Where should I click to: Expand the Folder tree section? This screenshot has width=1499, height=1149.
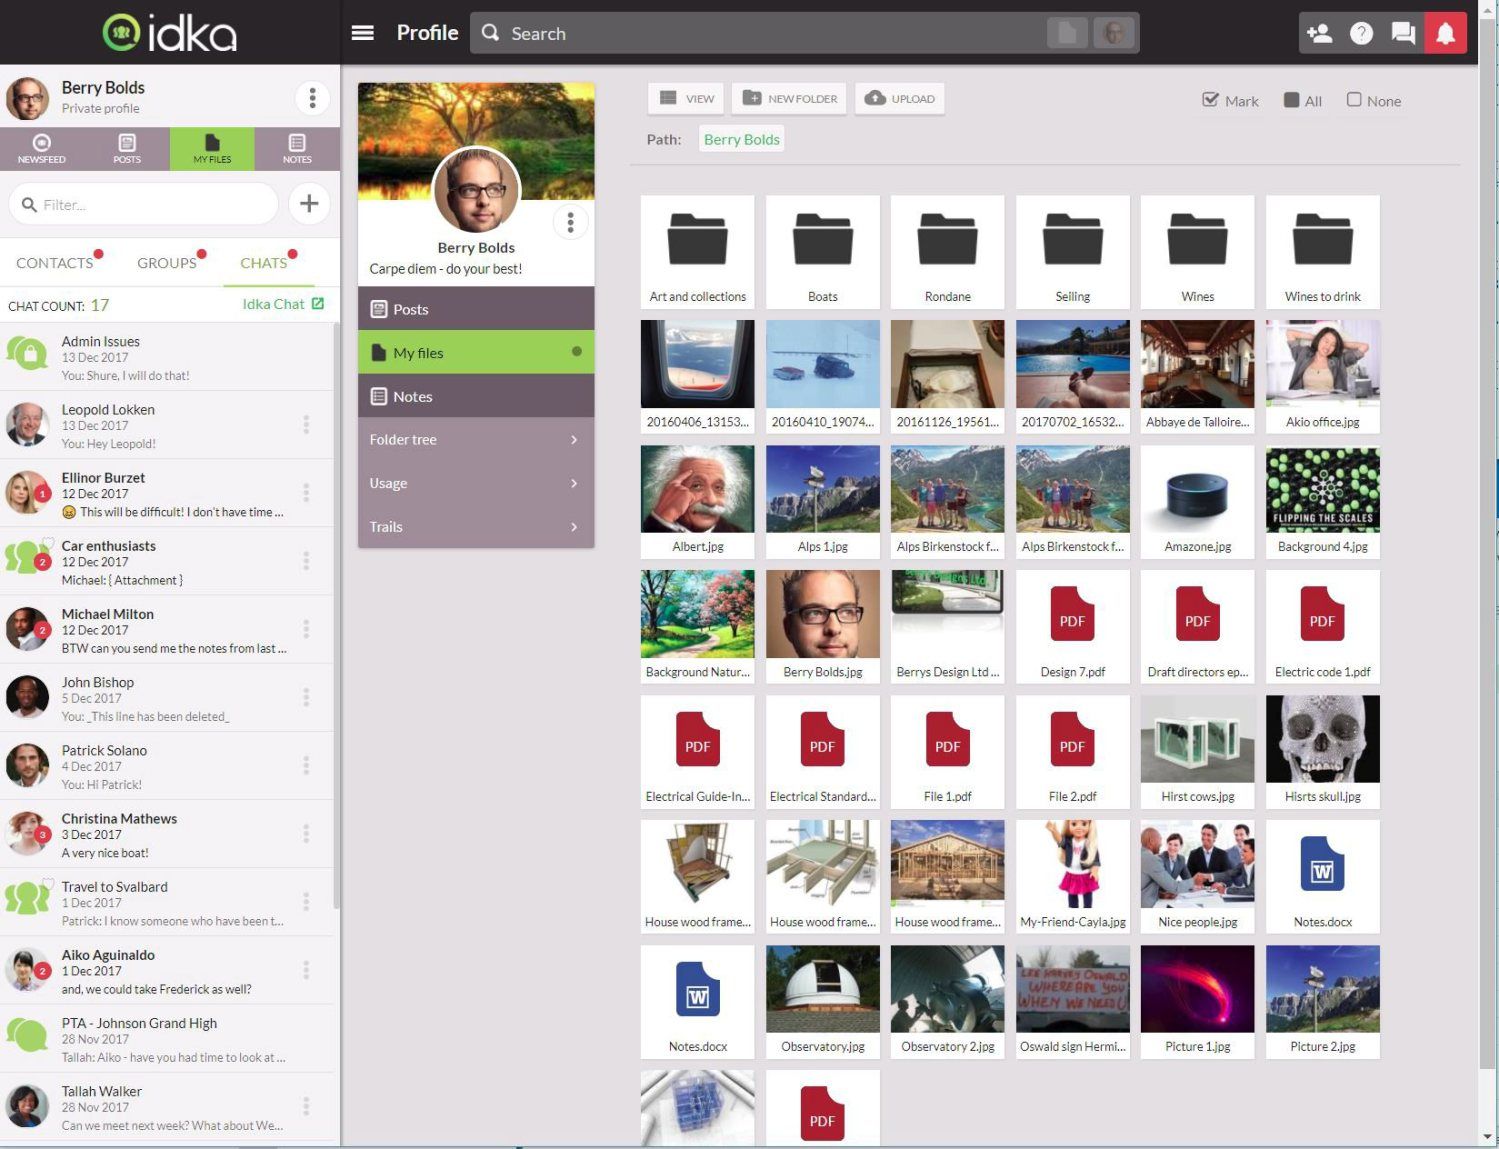(x=475, y=440)
